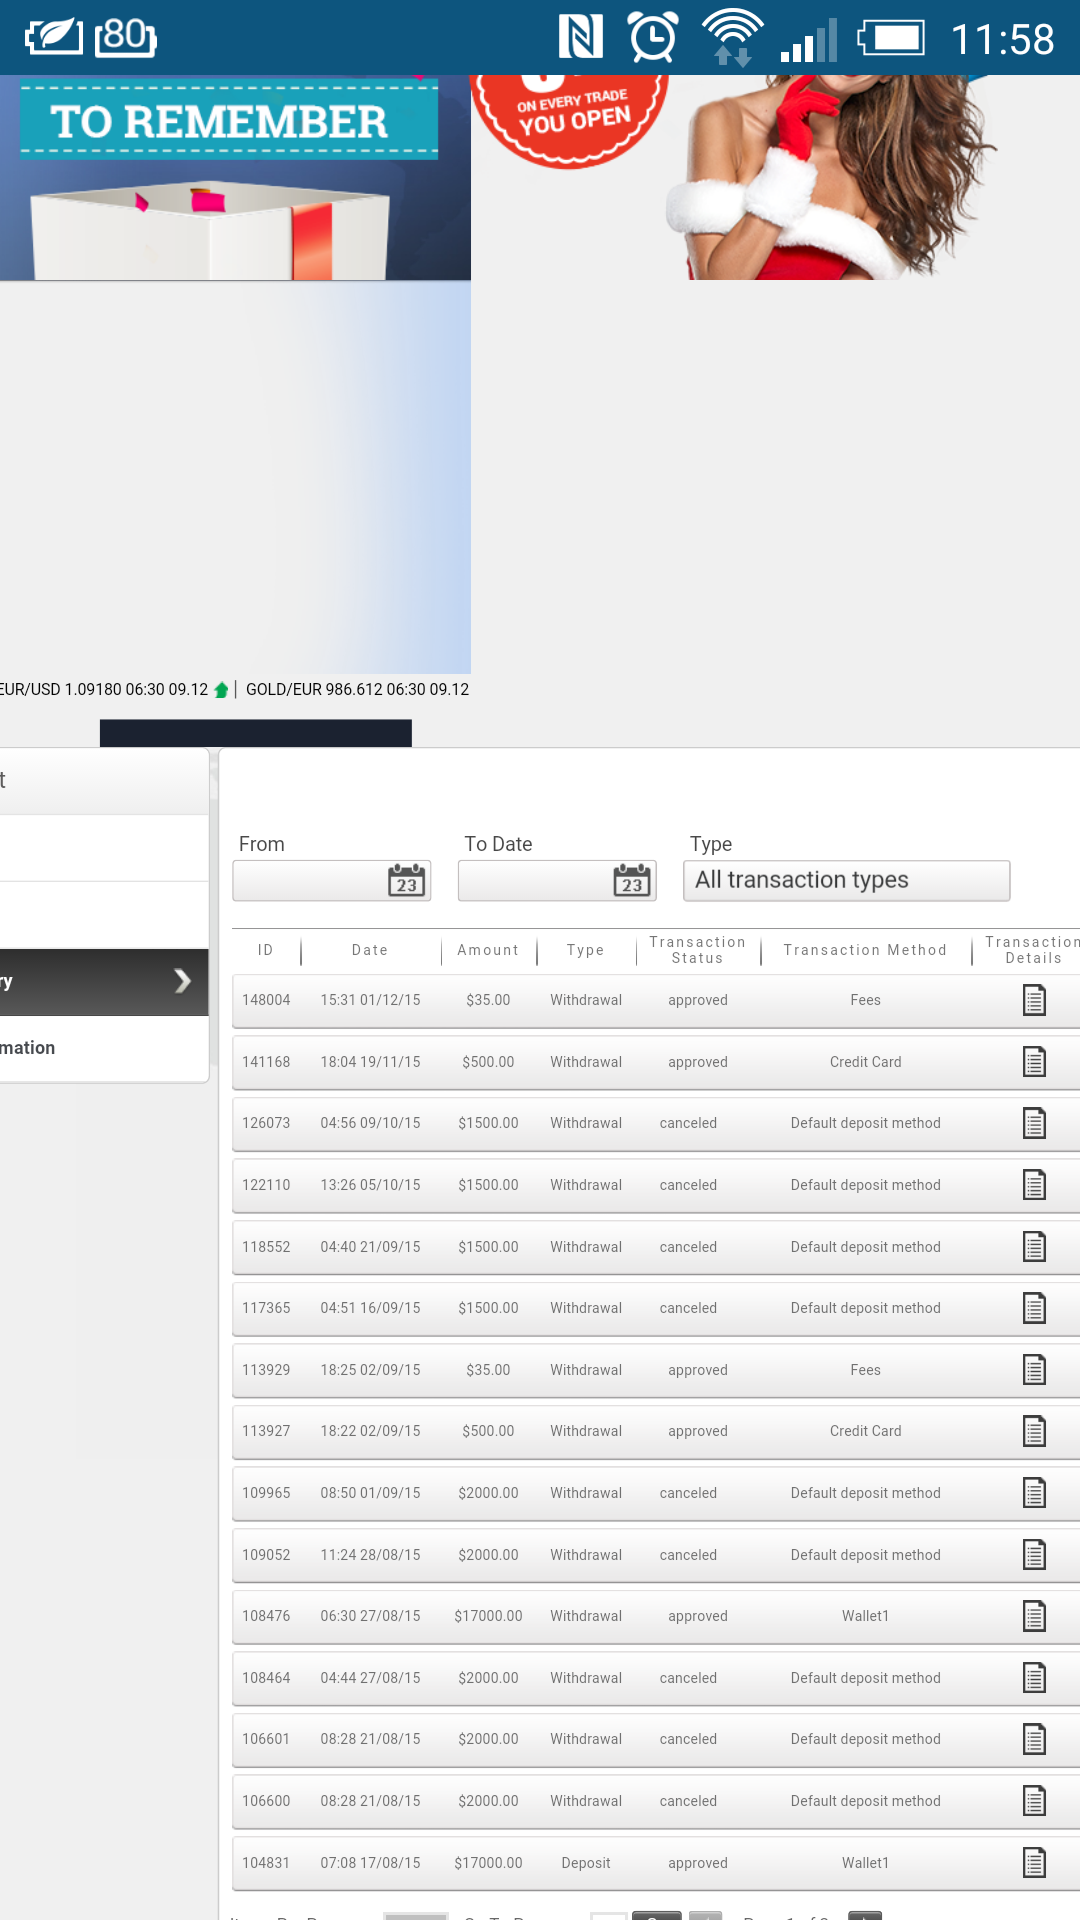Sort by the Amount column header
This screenshot has height=1920, width=1080.
(488, 950)
